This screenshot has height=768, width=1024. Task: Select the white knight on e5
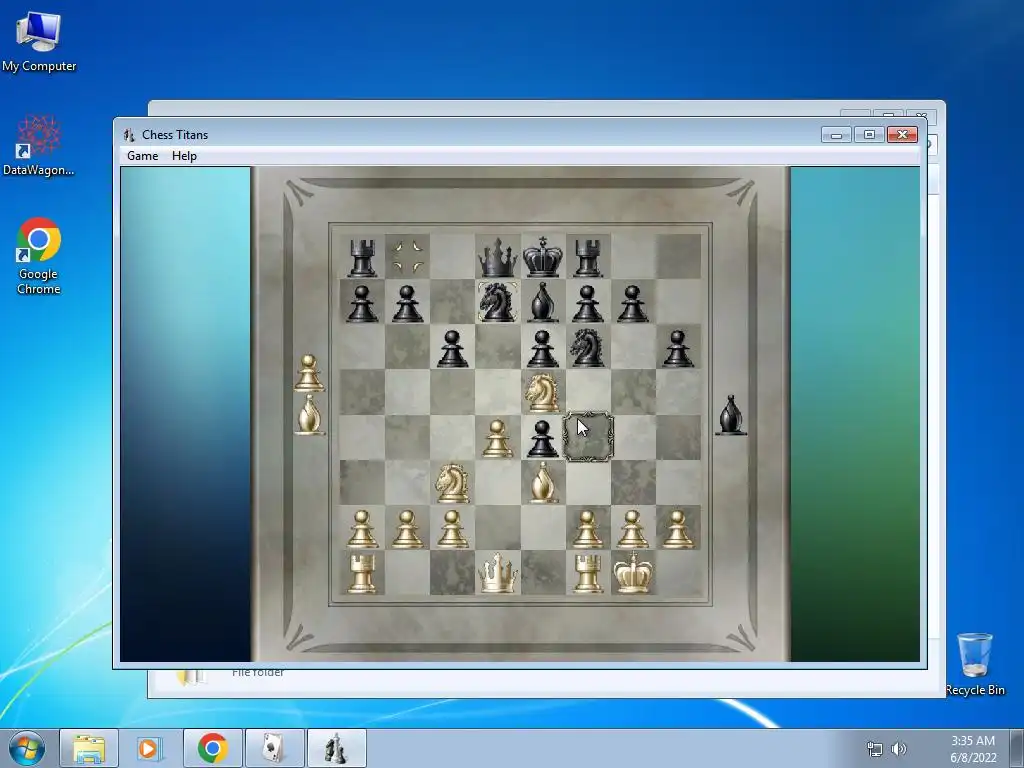click(x=543, y=392)
